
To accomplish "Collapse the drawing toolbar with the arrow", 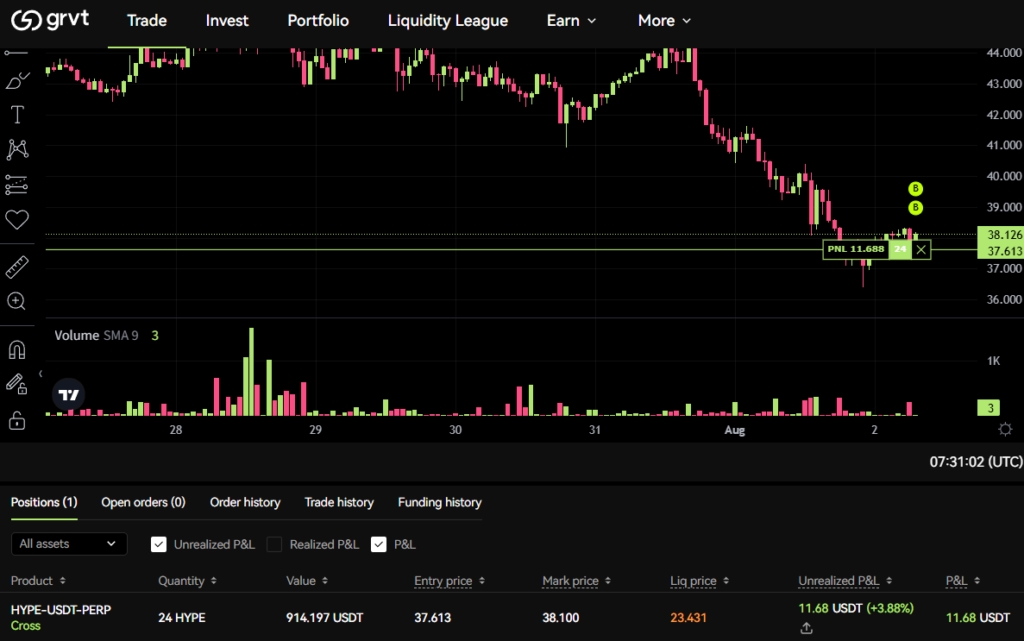I will click(x=40, y=374).
